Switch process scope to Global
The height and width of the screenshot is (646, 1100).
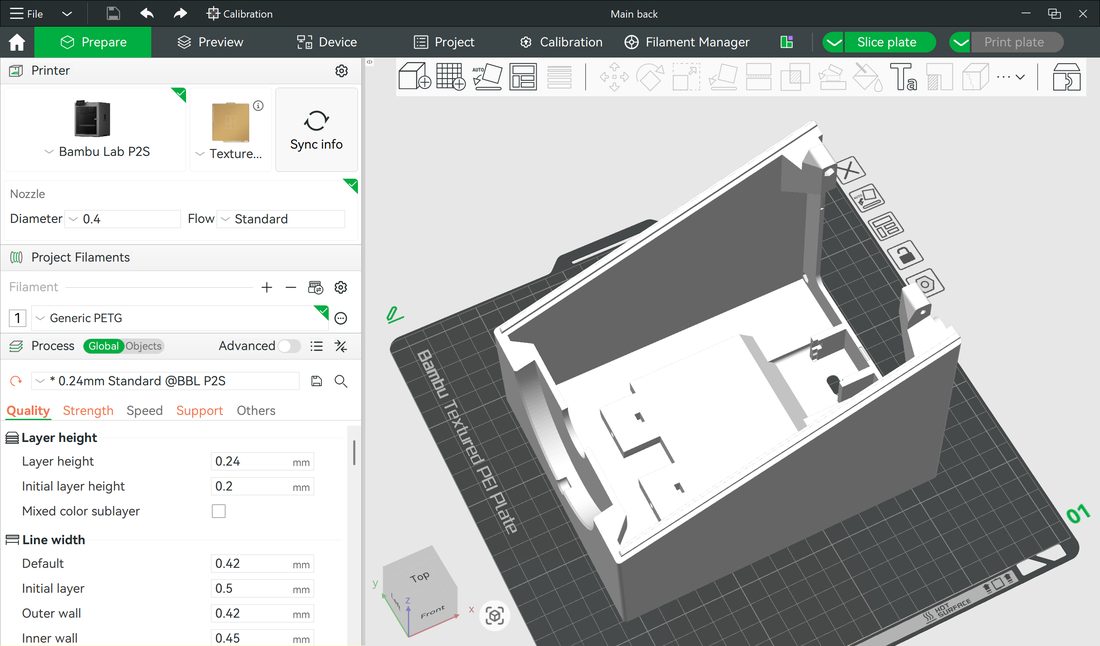(x=103, y=346)
